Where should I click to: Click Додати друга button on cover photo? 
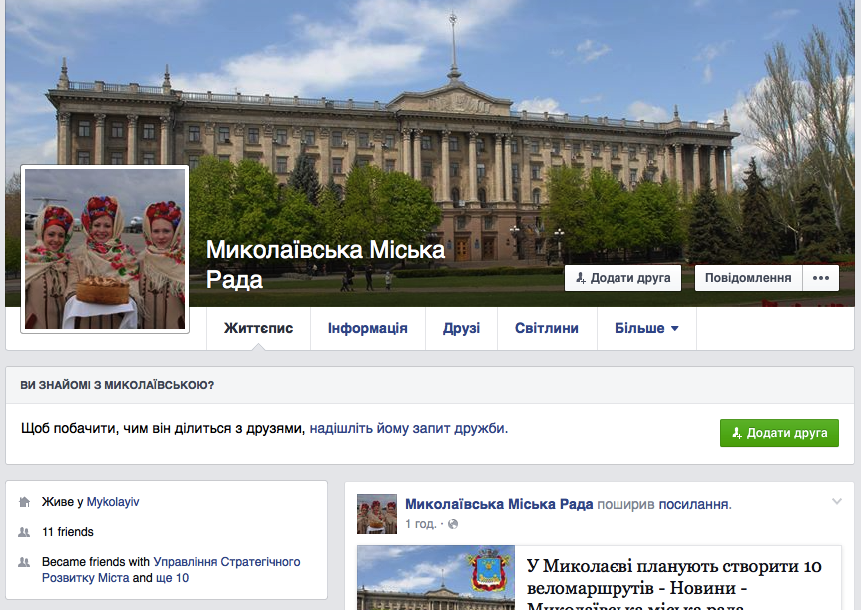(623, 278)
